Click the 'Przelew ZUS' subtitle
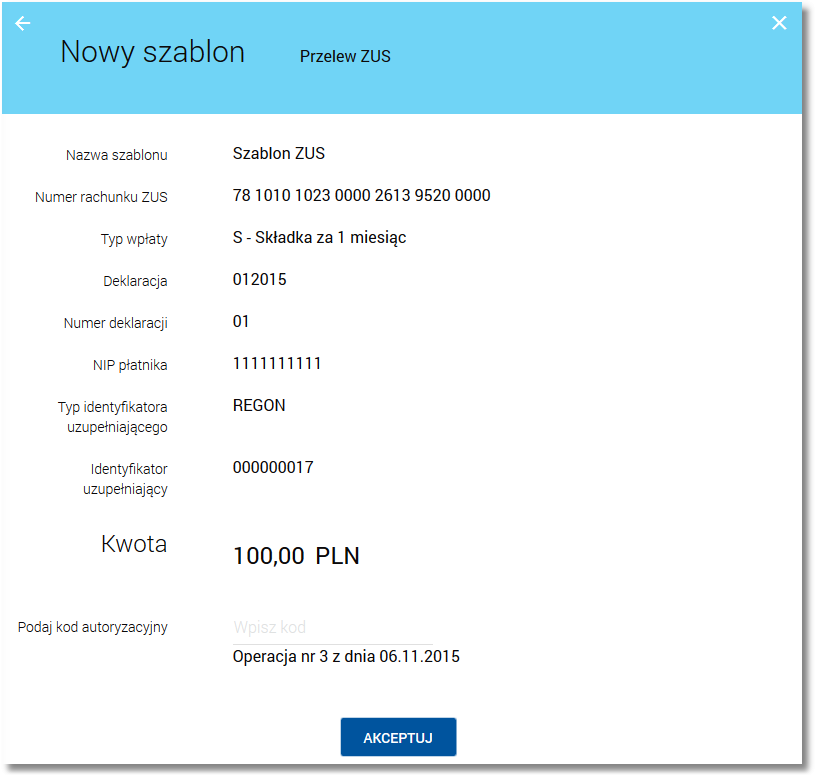 tap(345, 56)
